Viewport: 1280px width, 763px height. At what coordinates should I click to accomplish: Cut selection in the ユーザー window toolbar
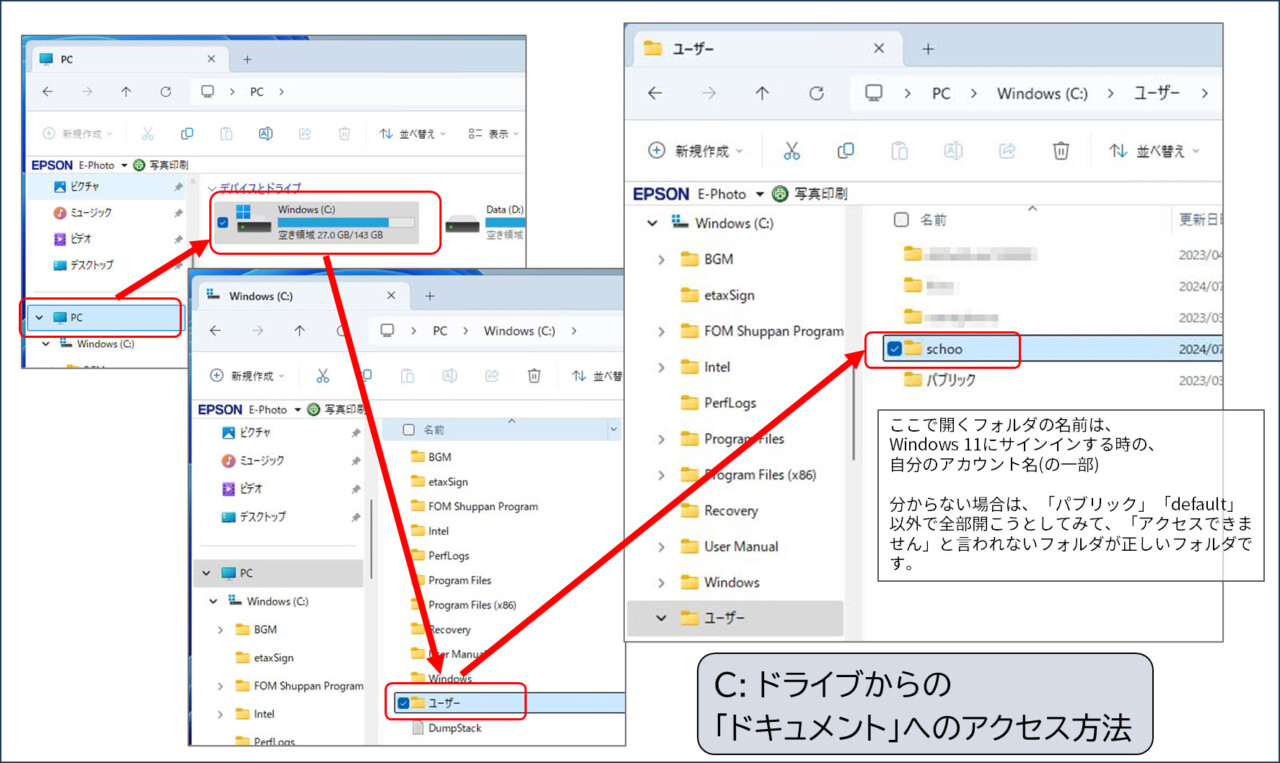click(x=792, y=151)
